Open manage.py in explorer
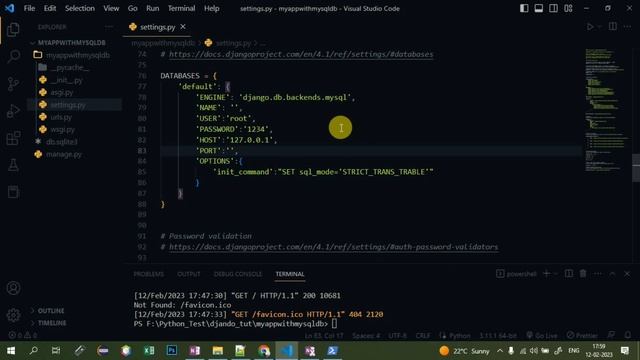Image resolution: width=640 pixels, height=360 pixels. click(64, 154)
